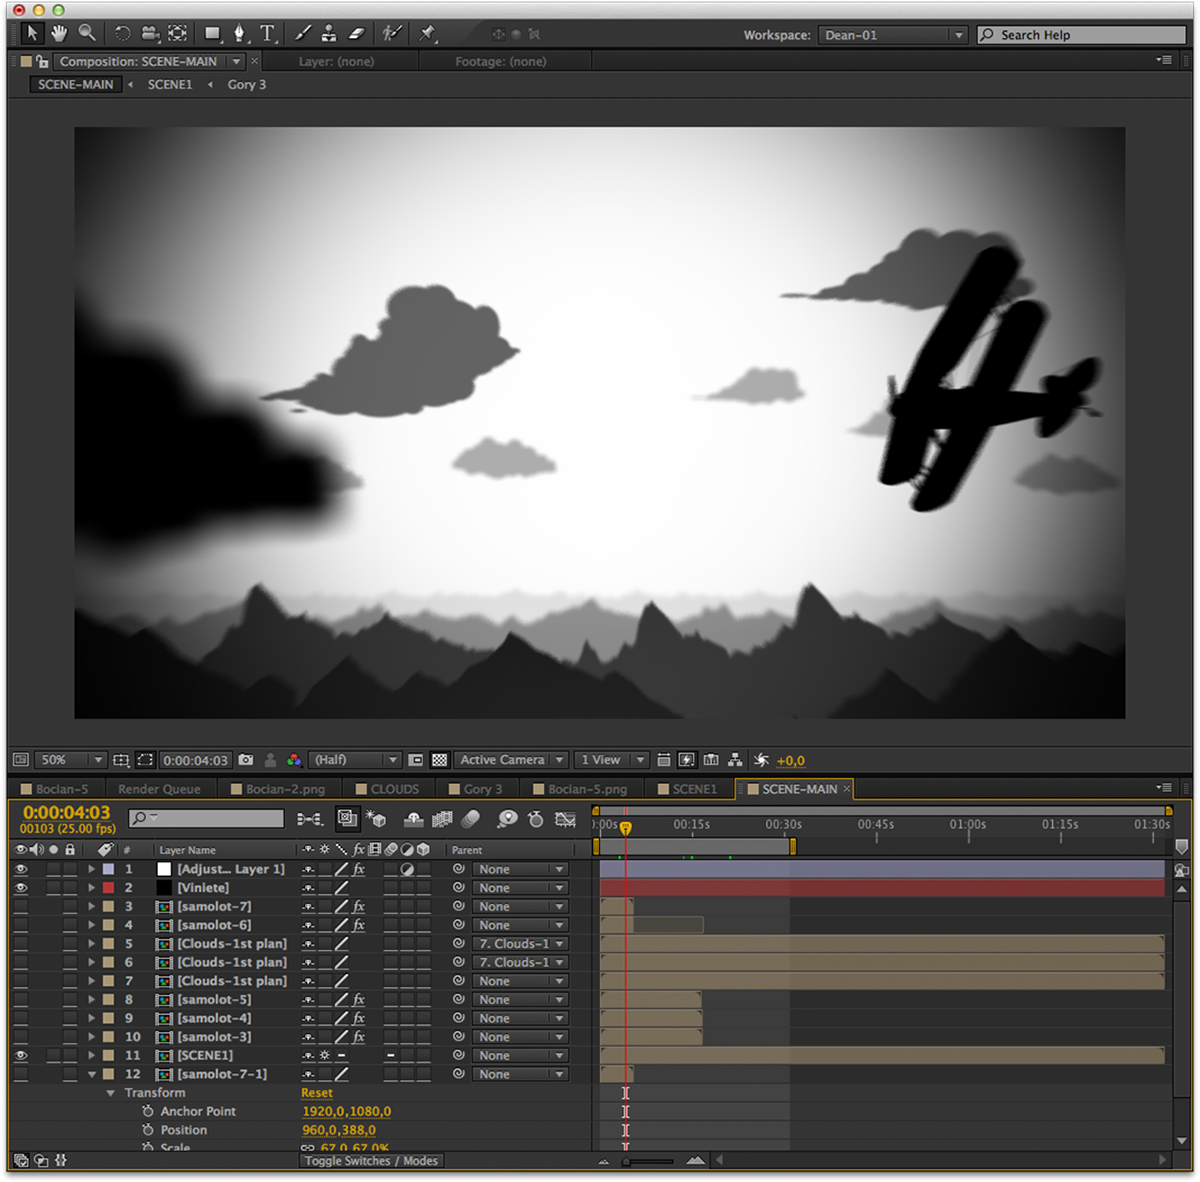Switch to the SCENE1 timeline tab
This screenshot has width=1200, height=1182.
(687, 789)
